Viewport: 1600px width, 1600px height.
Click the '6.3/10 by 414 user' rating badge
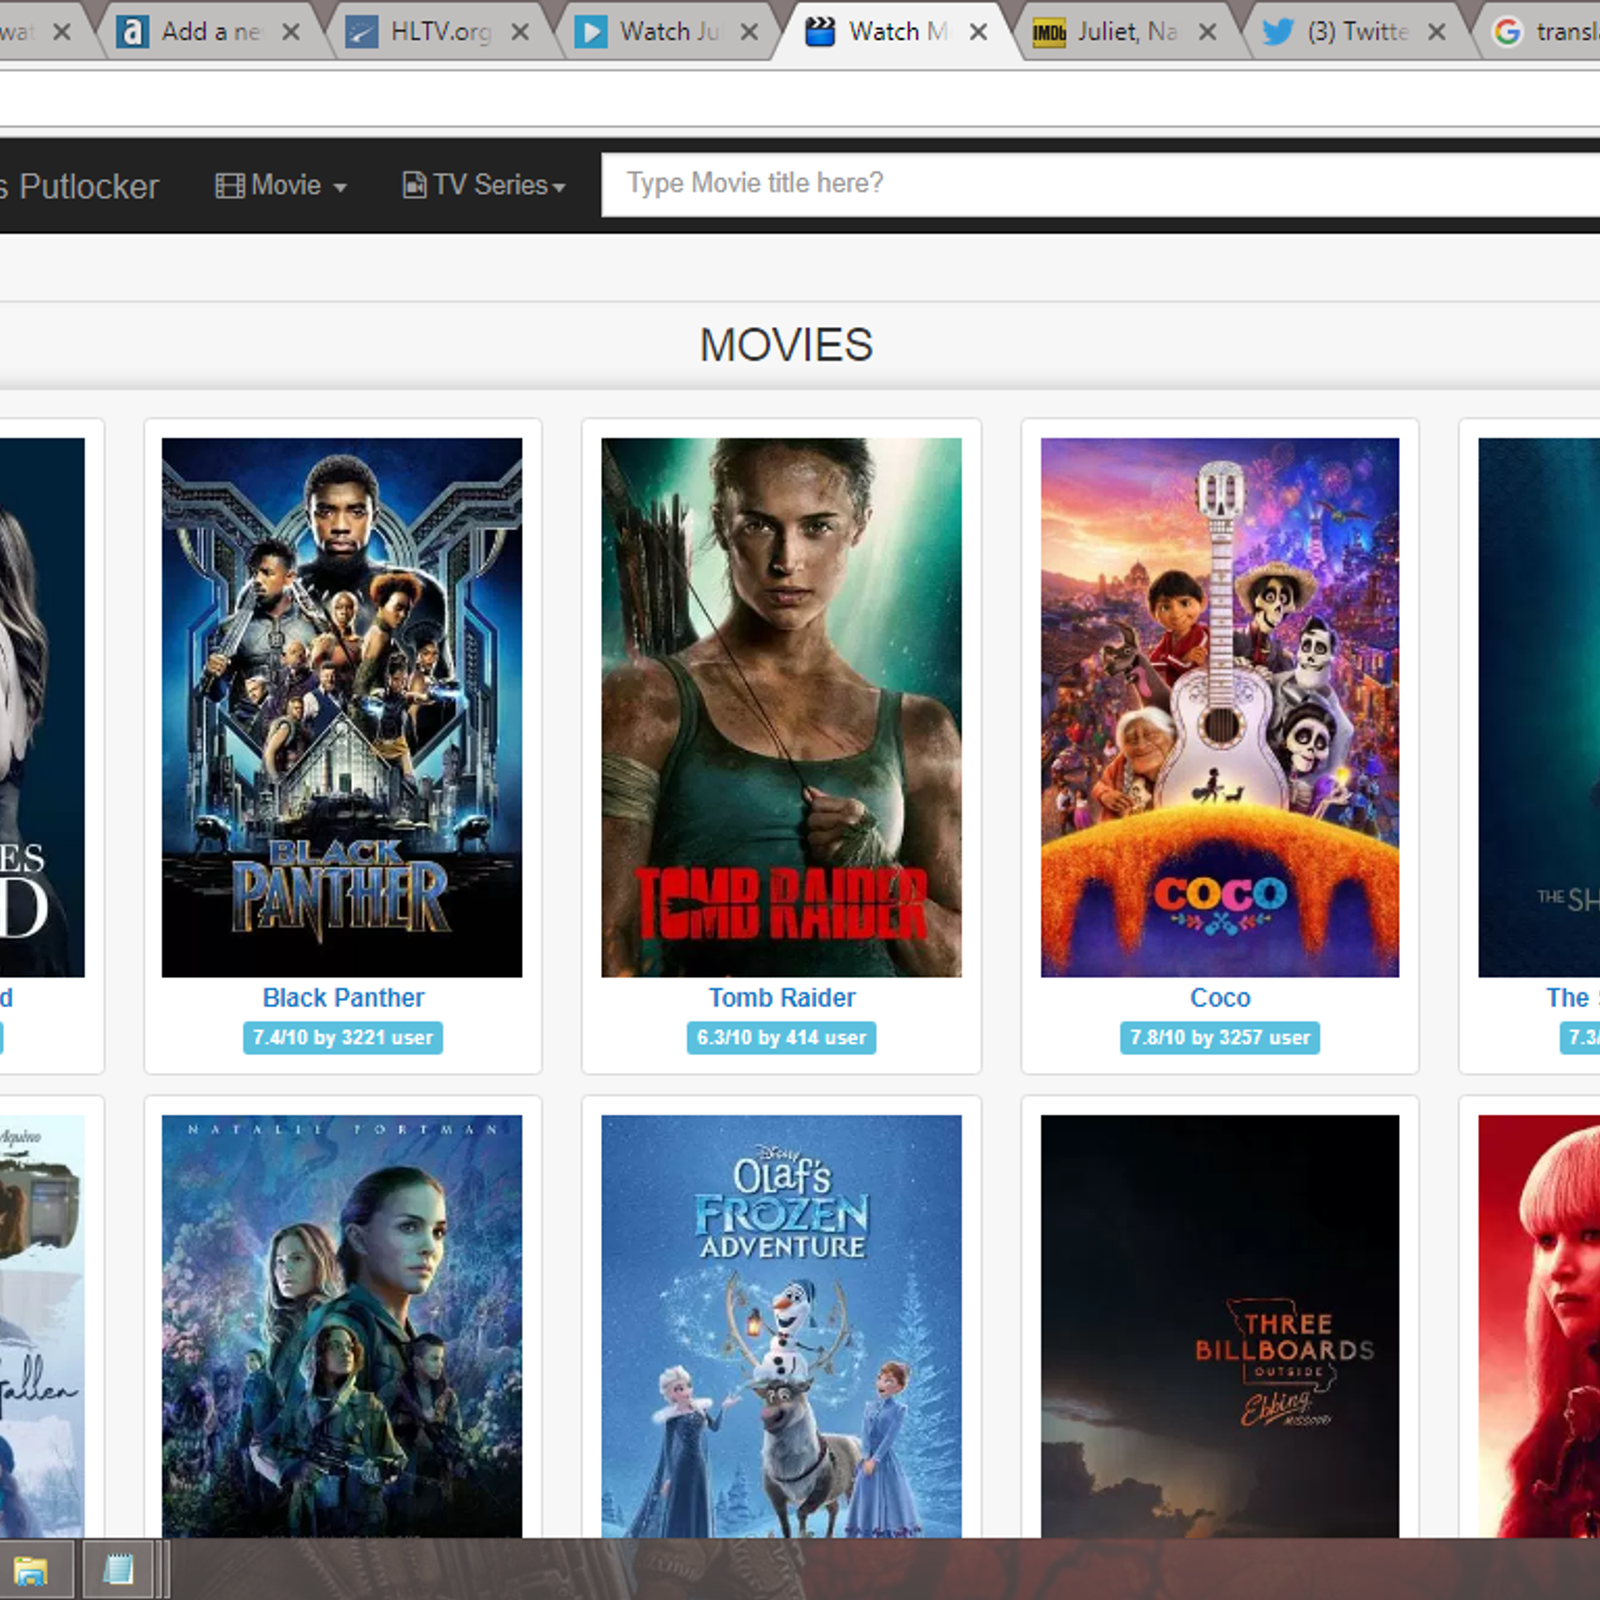point(781,1038)
